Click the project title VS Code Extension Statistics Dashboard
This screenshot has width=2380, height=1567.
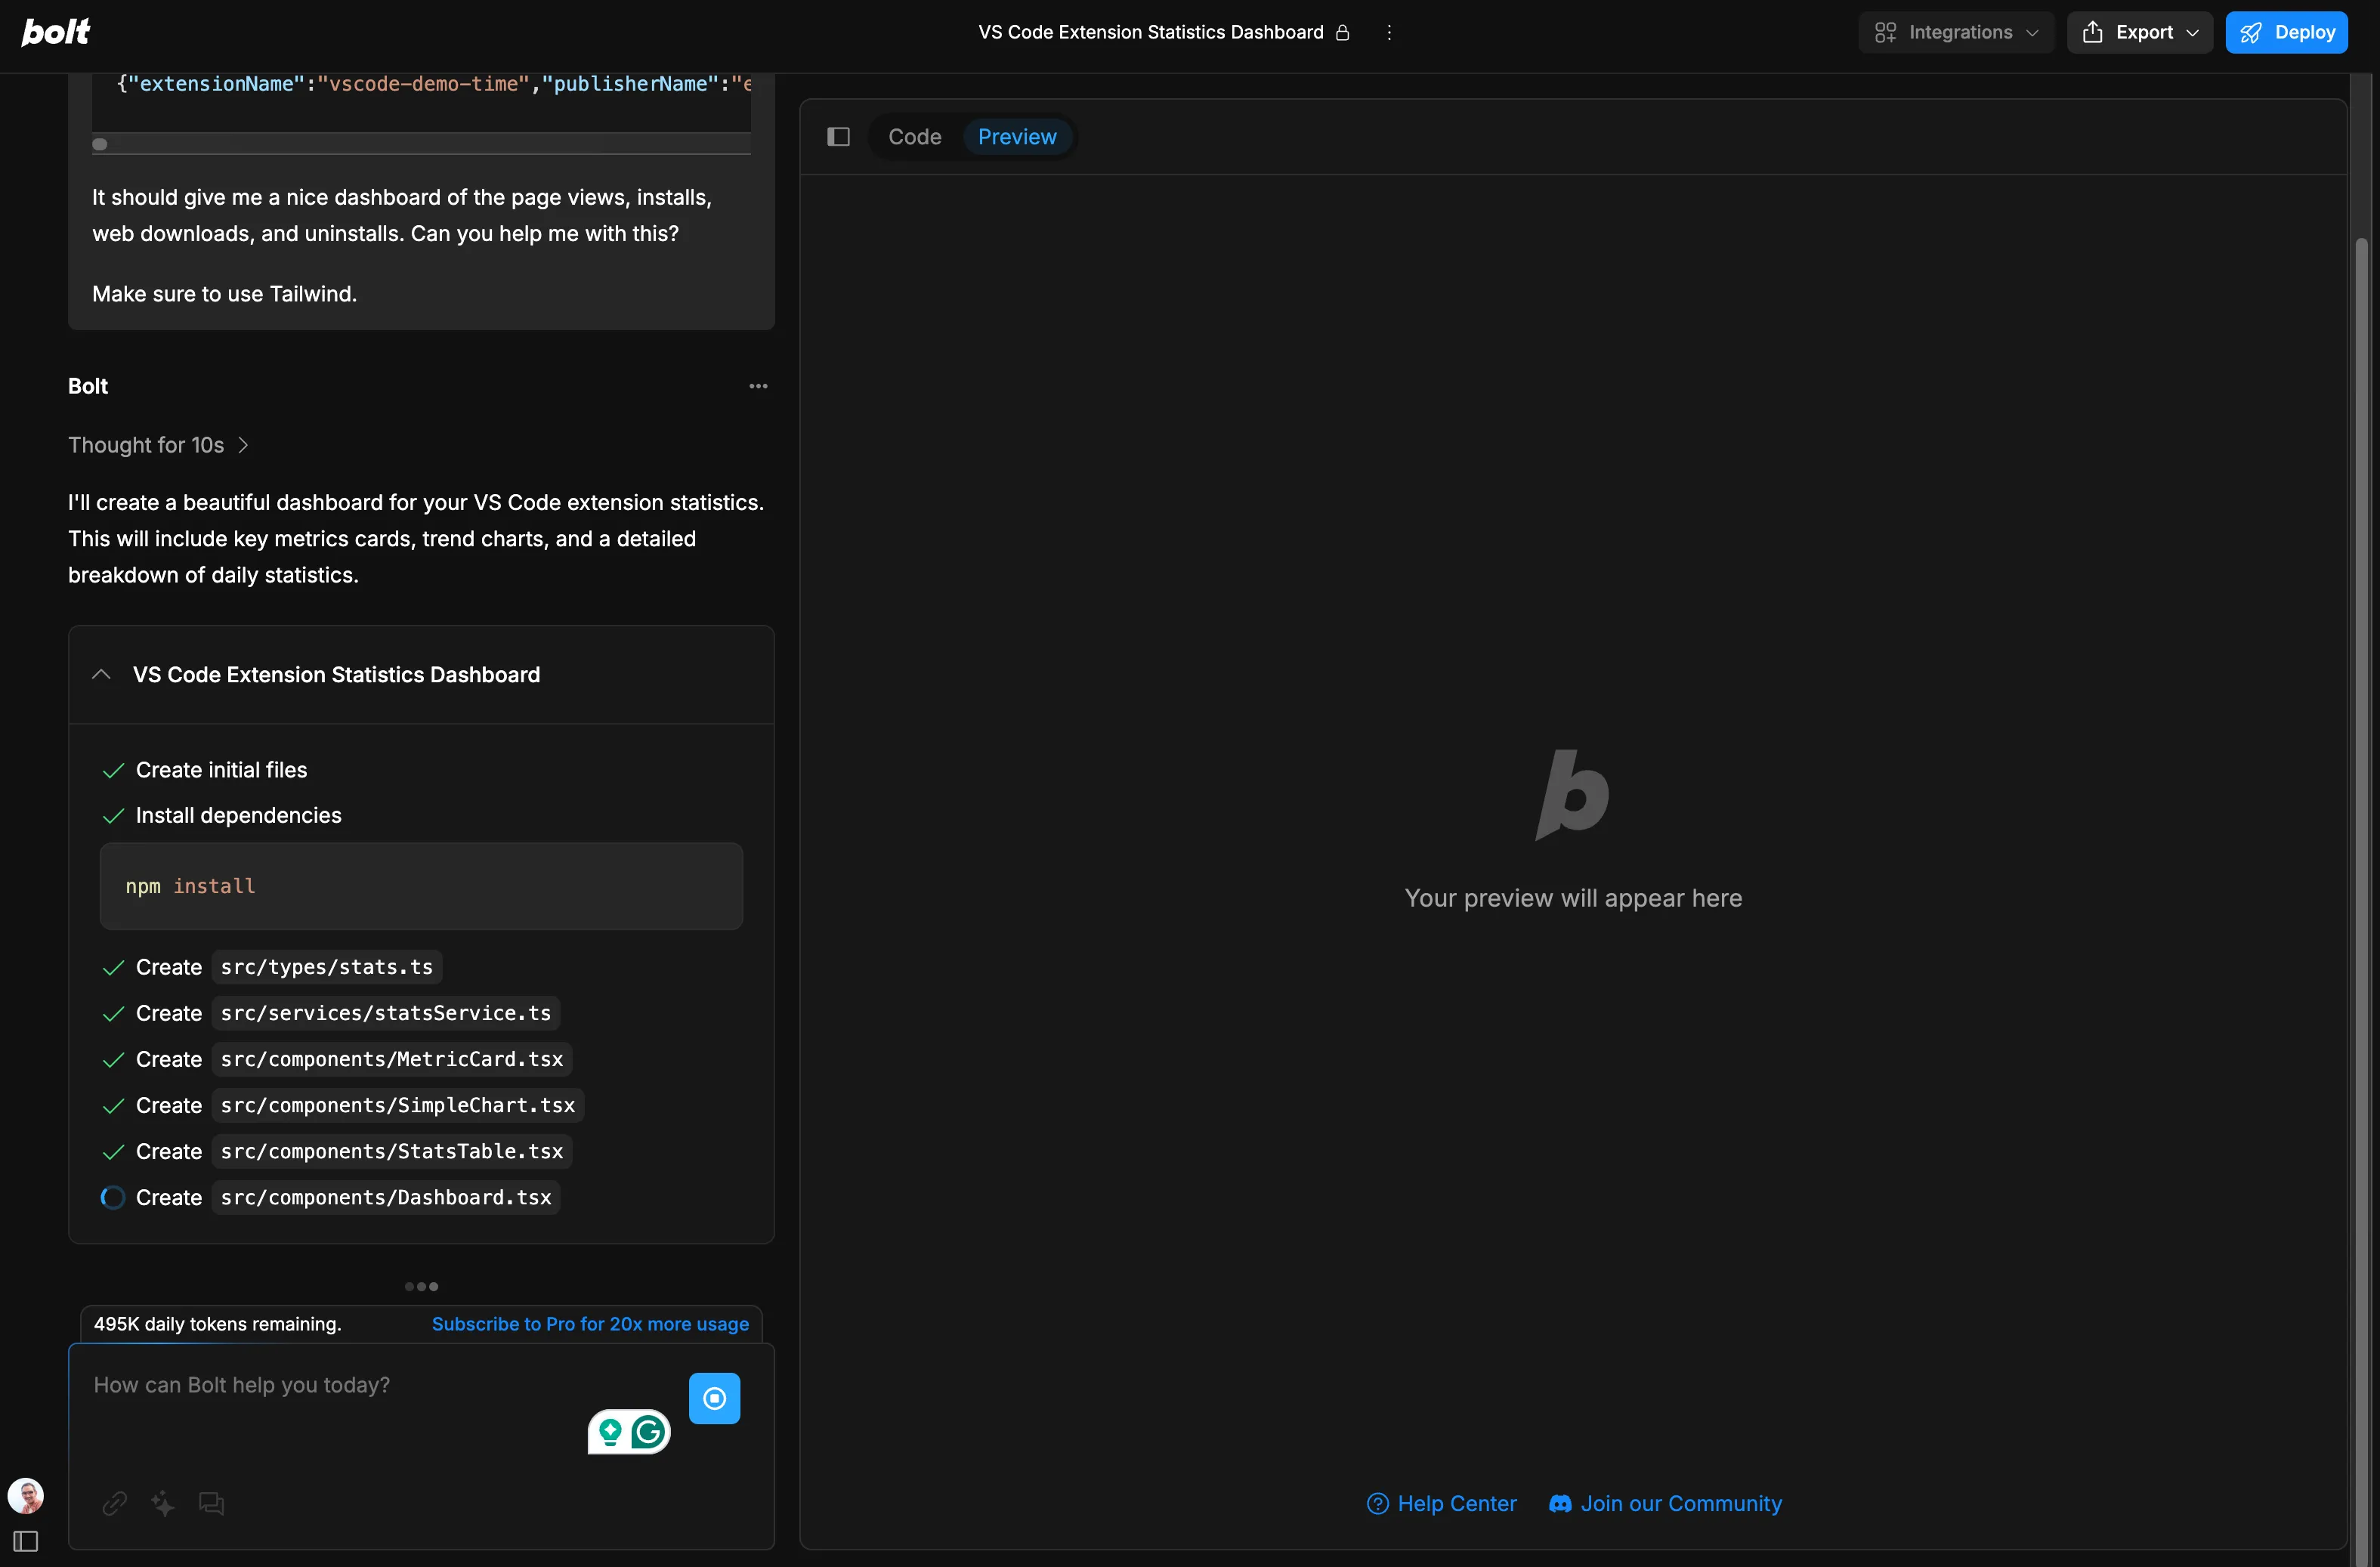pyautogui.click(x=1151, y=32)
